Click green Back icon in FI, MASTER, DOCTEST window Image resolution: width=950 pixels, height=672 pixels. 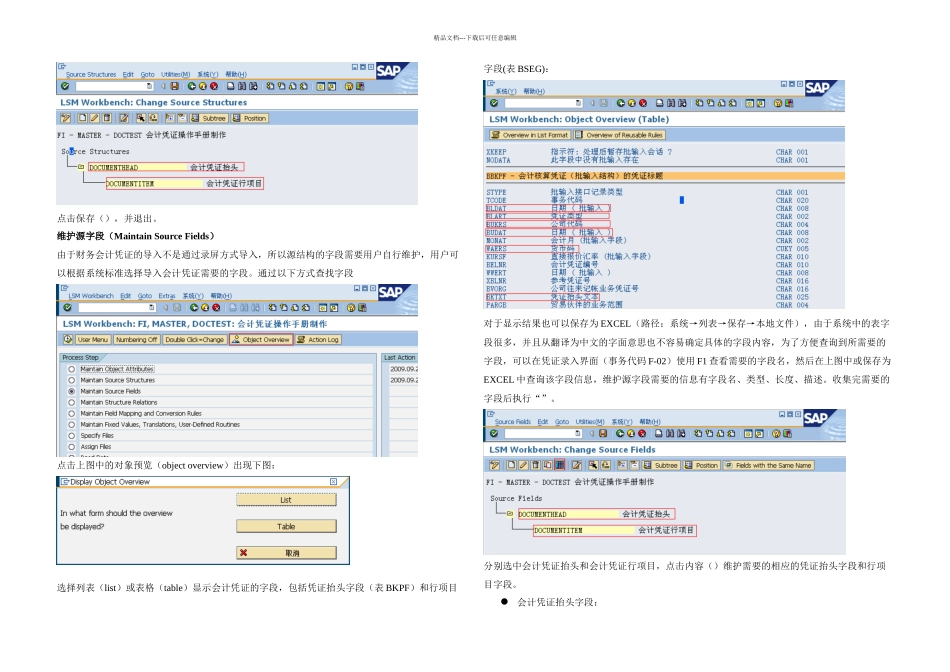pos(194,308)
